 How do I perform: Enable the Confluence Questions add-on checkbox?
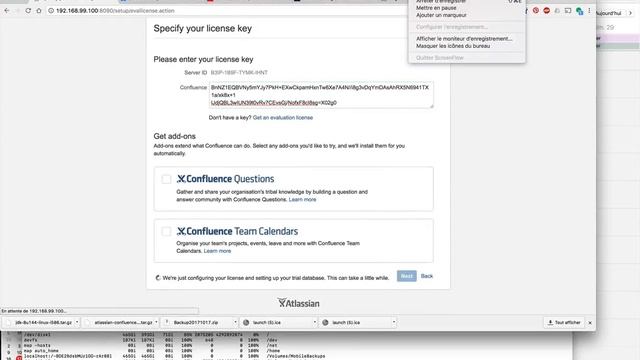(166, 179)
